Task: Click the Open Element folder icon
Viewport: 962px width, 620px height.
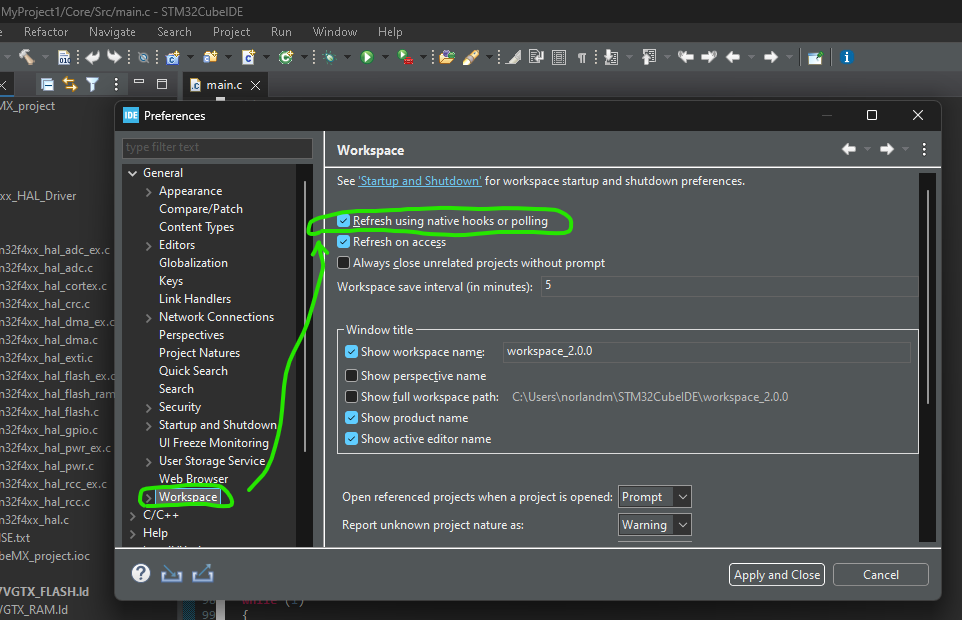Action: coord(447,58)
